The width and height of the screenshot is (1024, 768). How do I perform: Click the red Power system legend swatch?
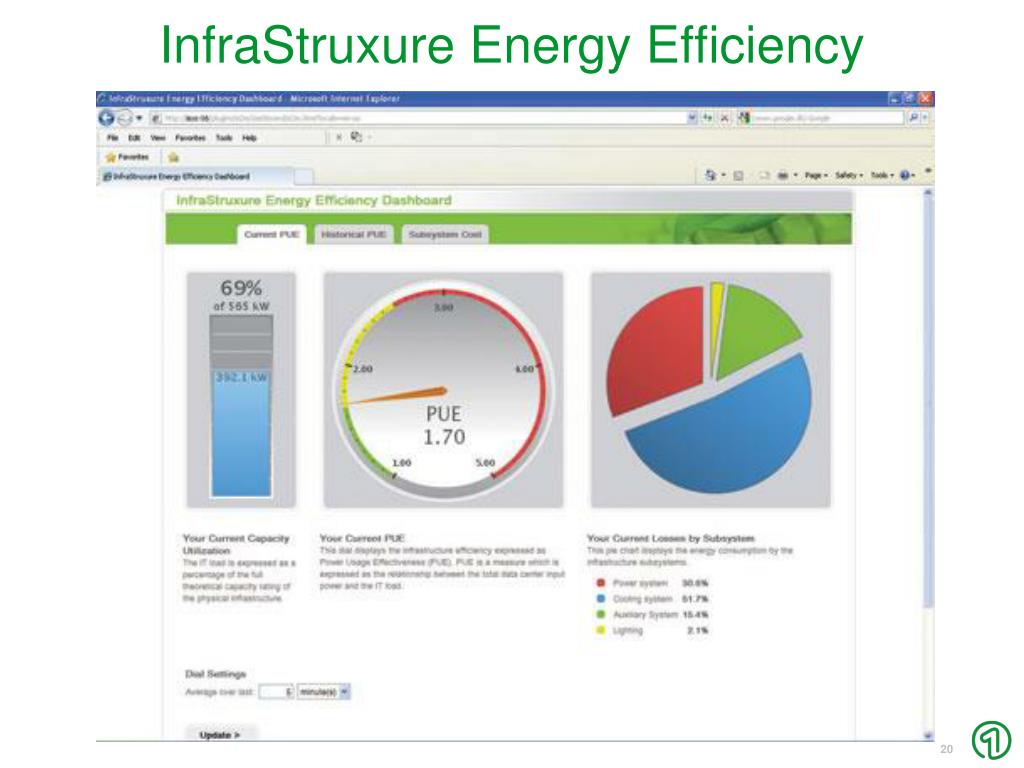601,583
